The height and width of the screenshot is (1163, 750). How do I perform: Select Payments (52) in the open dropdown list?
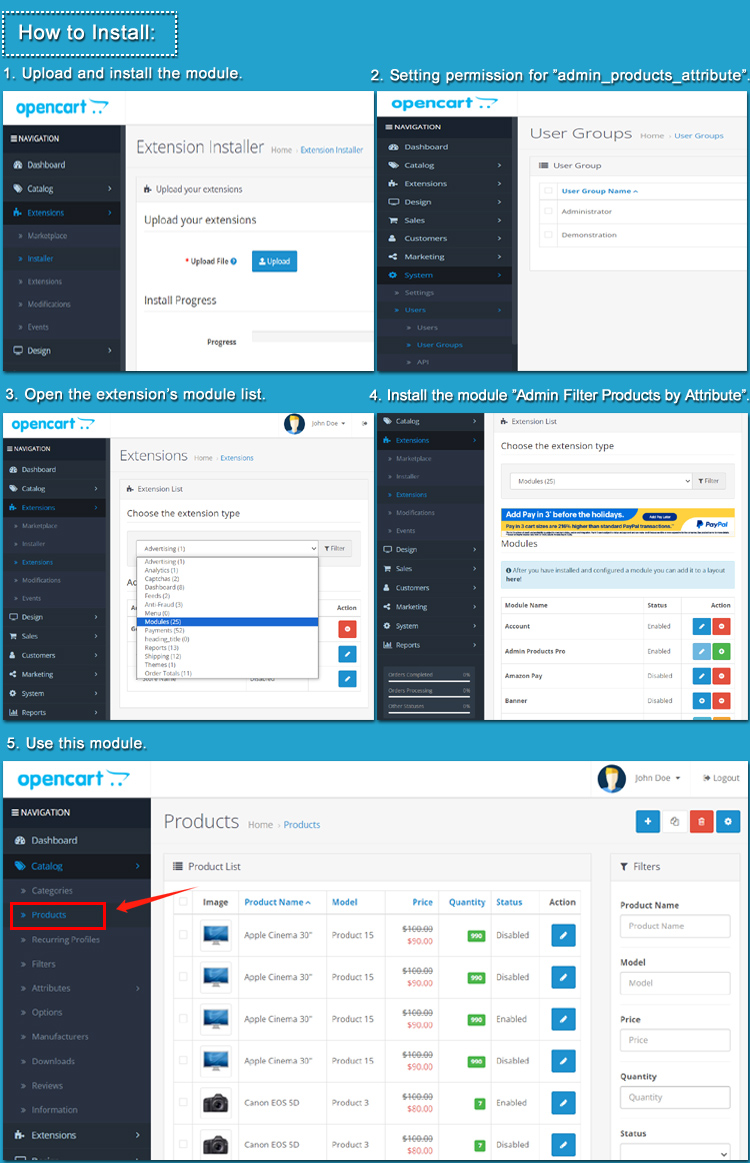pos(227,630)
